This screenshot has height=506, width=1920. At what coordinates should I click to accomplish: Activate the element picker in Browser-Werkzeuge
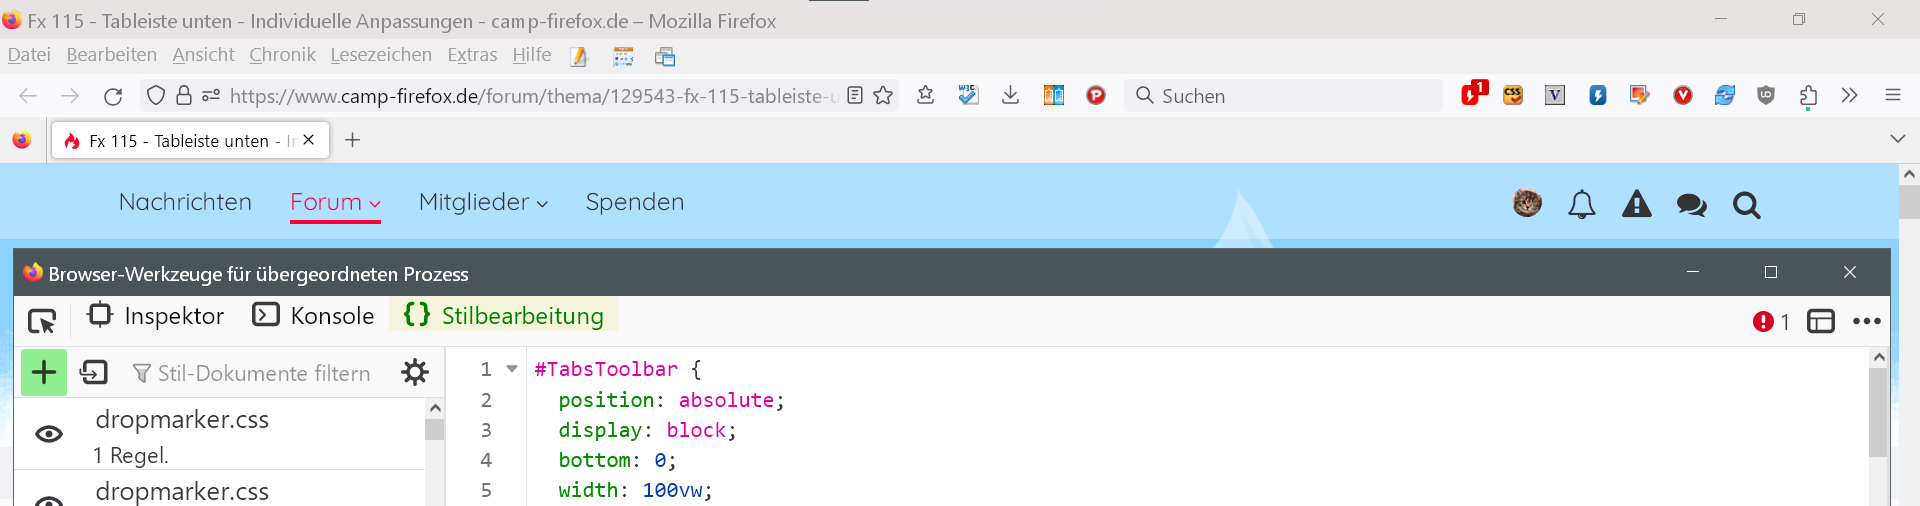(42, 321)
